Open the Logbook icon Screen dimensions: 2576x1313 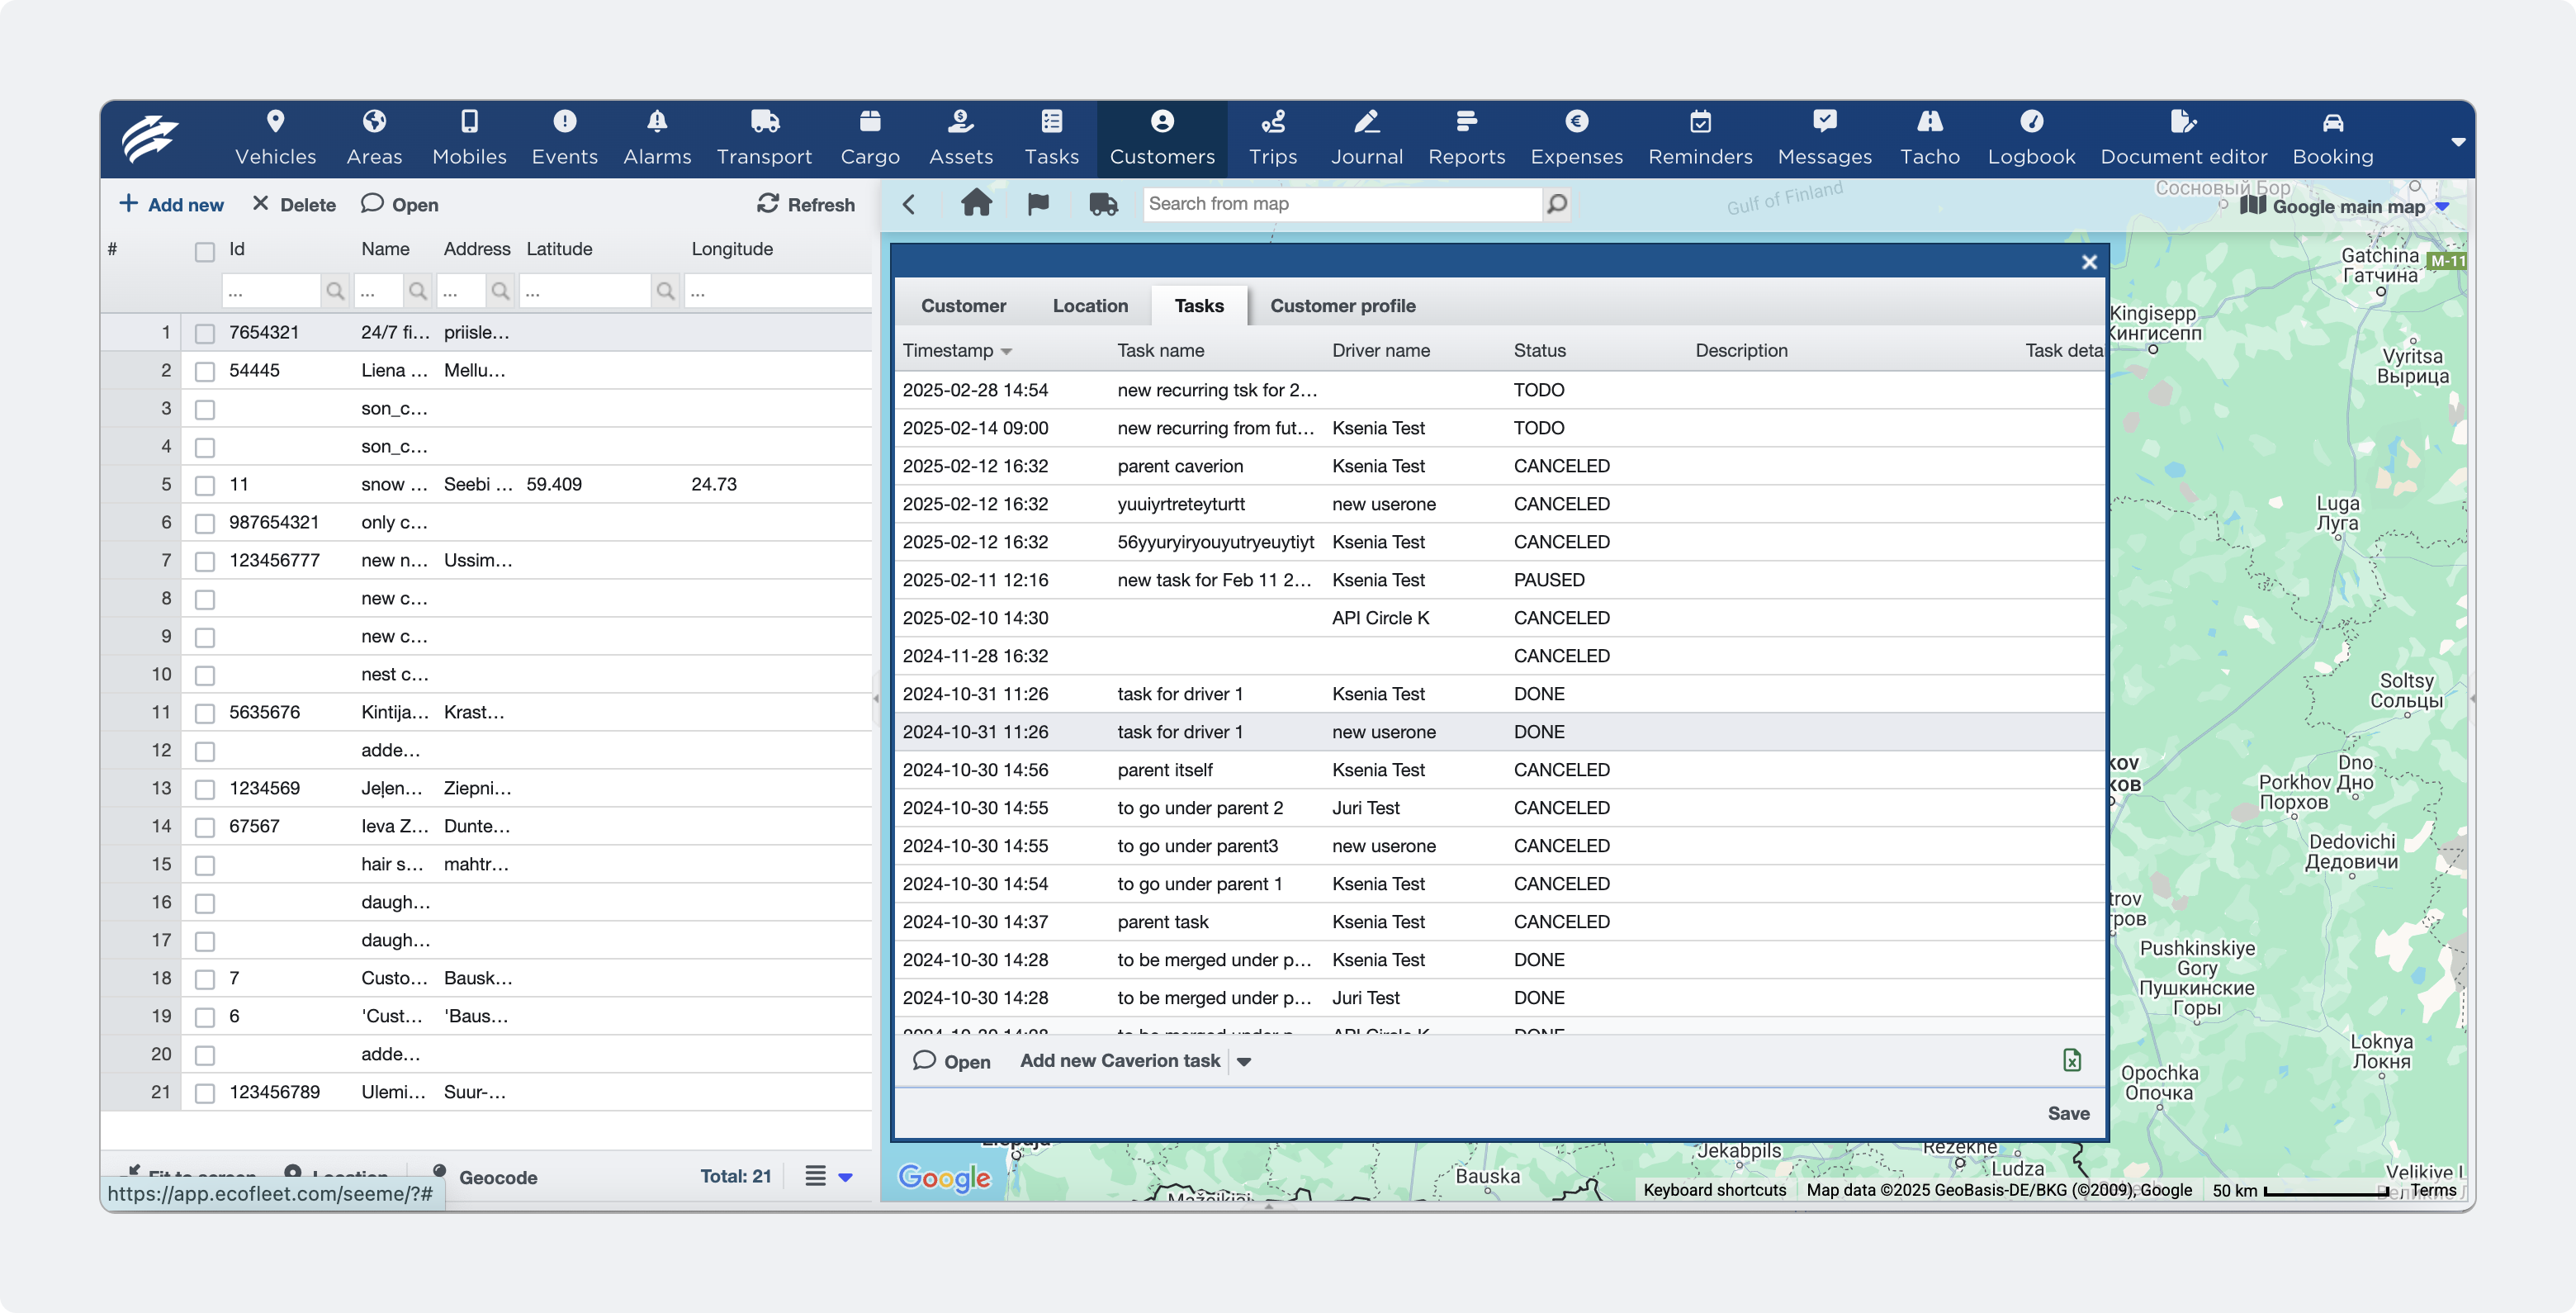(x=2031, y=121)
